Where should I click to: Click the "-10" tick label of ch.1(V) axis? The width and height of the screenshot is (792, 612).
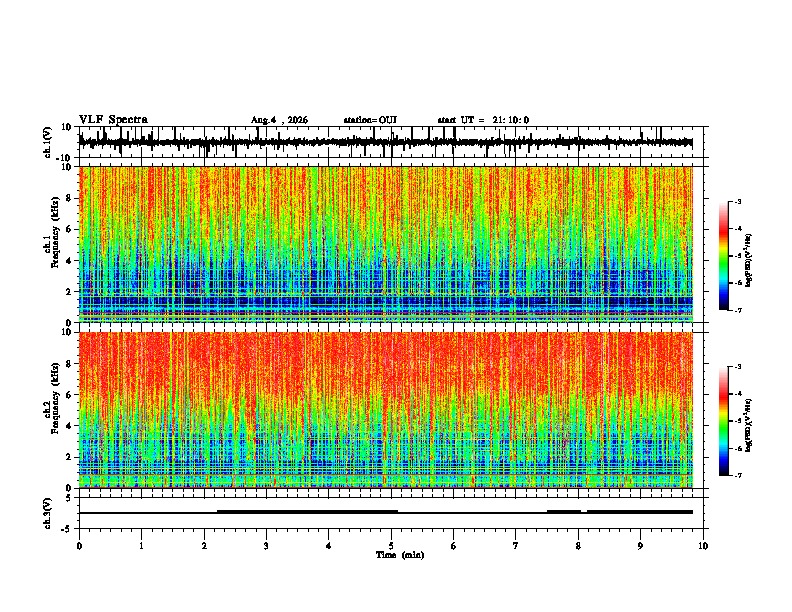(x=65, y=158)
